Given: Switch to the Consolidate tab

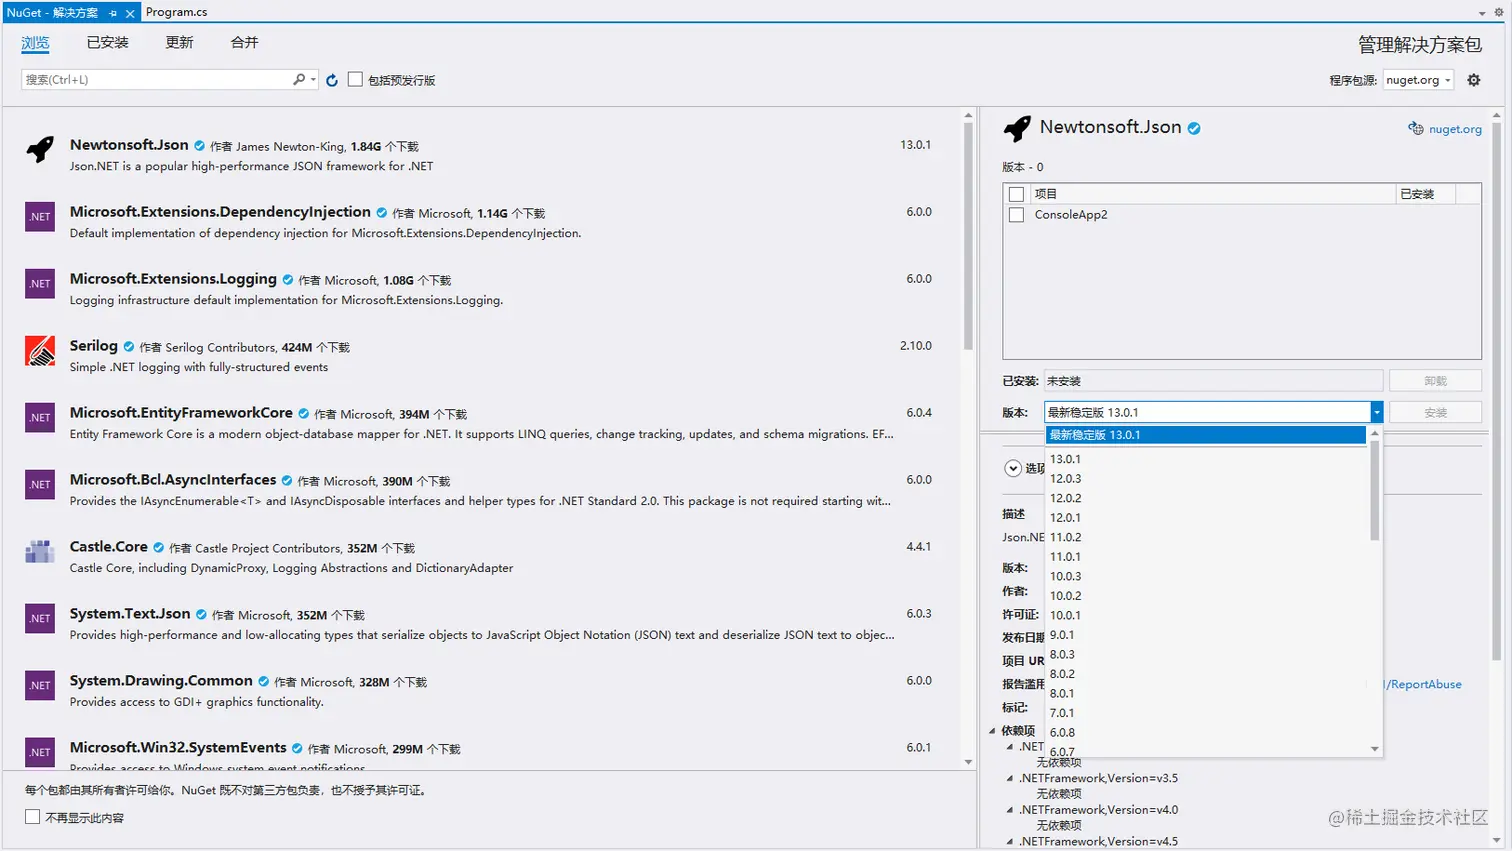Looking at the screenshot, I should 245,43.
